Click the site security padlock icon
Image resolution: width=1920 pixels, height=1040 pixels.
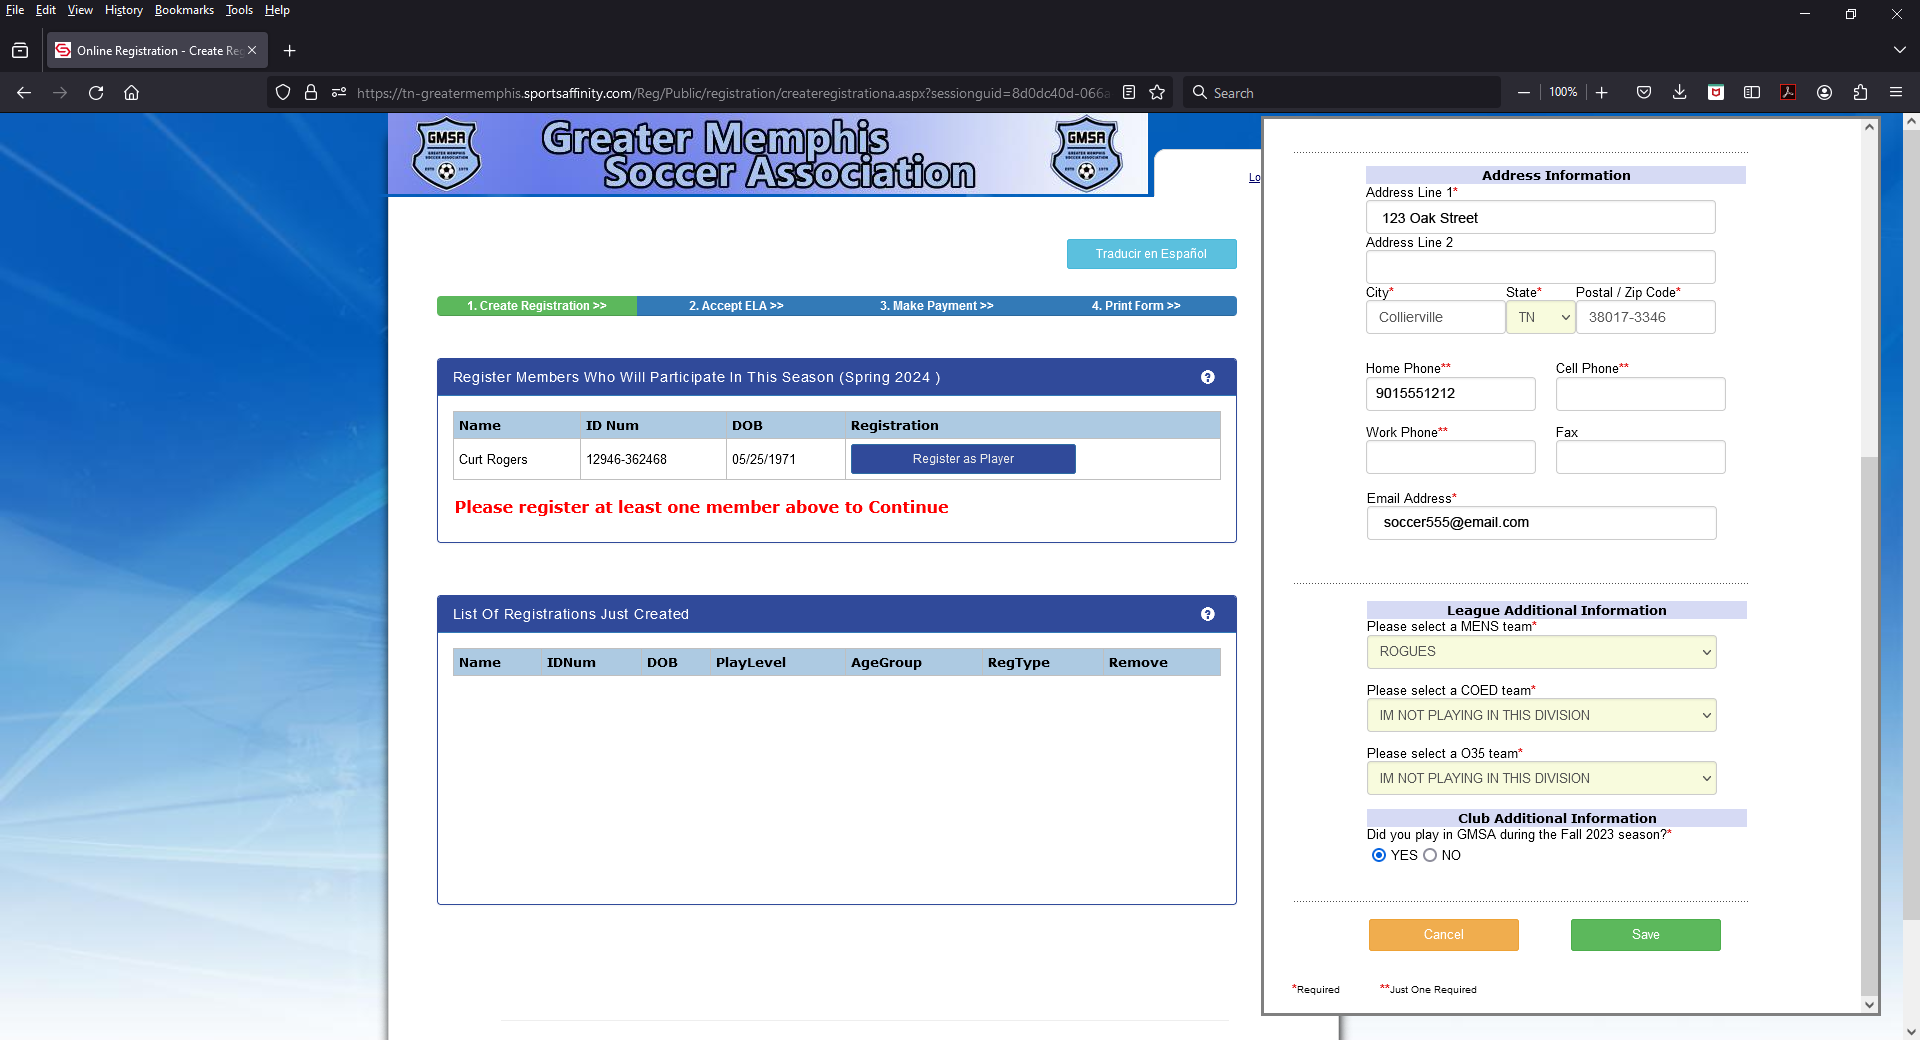(x=311, y=92)
